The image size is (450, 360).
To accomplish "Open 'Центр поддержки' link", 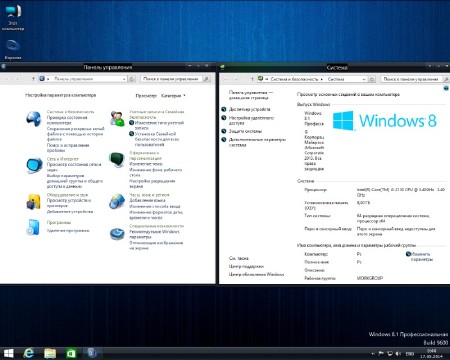I will pos(246,266).
